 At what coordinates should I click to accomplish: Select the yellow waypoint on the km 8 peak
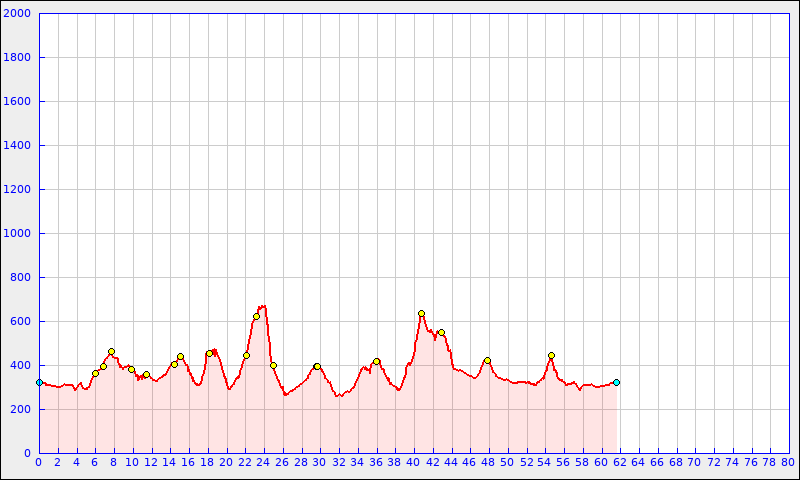[111, 352]
